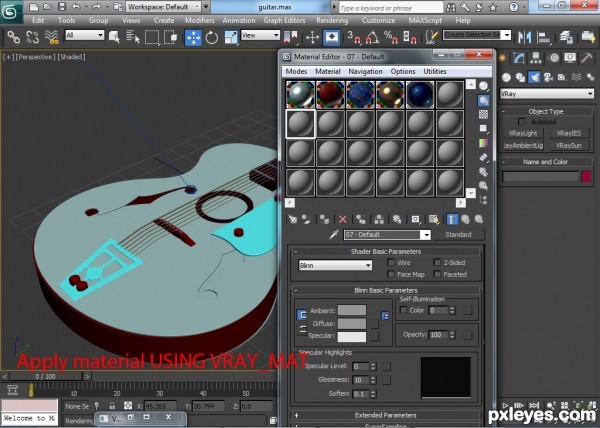Enable the 2-Sided checkbox
The height and width of the screenshot is (428, 600).
[x=437, y=262]
